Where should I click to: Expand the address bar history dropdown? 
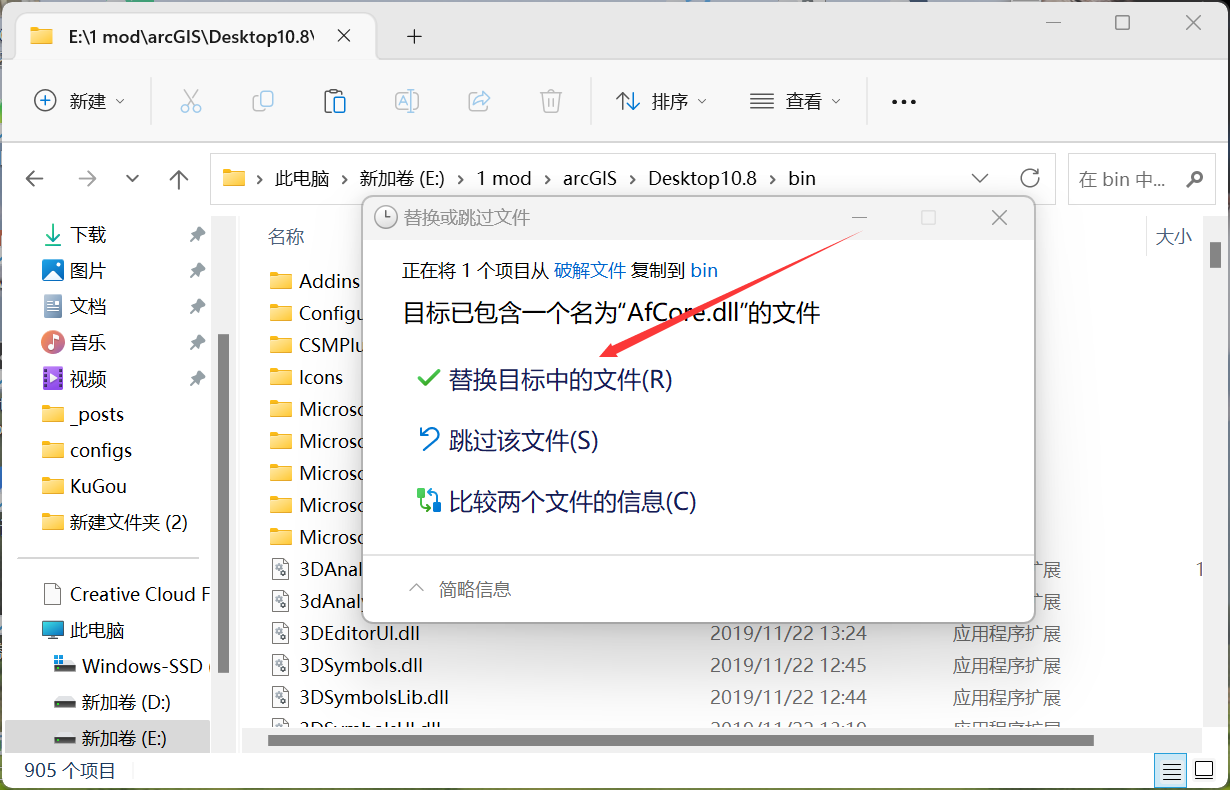point(980,179)
